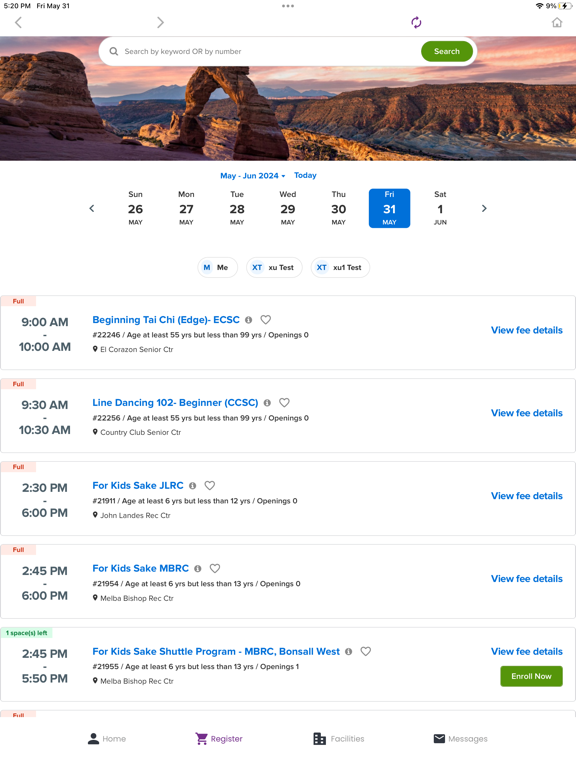Go to the previous week arrow
Viewport: 576px width, 768px height.
click(x=92, y=209)
